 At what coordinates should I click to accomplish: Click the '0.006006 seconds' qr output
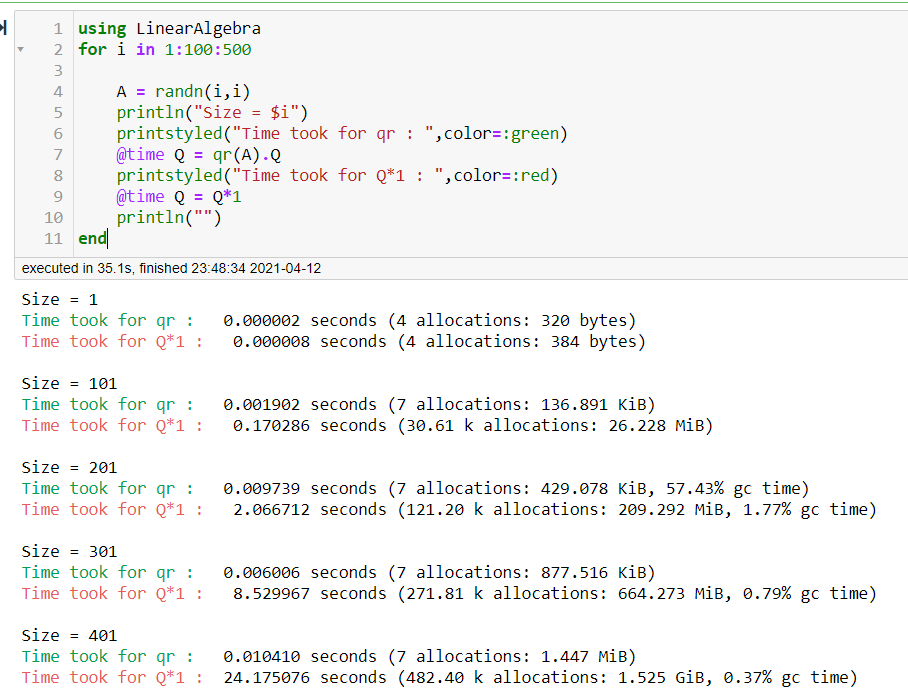(x=300, y=572)
